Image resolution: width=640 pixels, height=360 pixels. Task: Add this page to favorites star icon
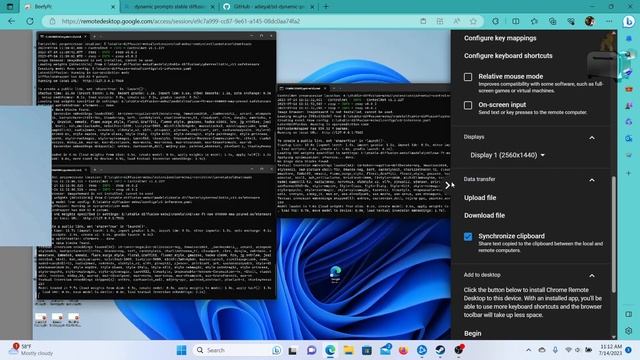pos(473,21)
